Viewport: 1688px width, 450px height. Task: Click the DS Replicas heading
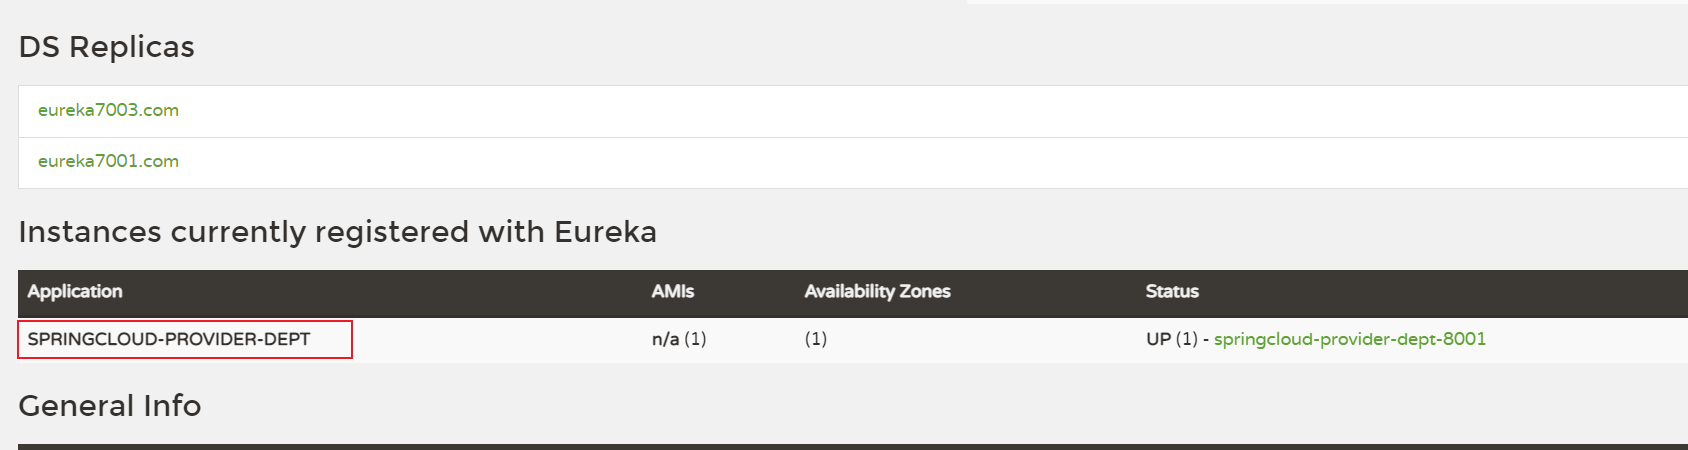pyautogui.click(x=106, y=47)
